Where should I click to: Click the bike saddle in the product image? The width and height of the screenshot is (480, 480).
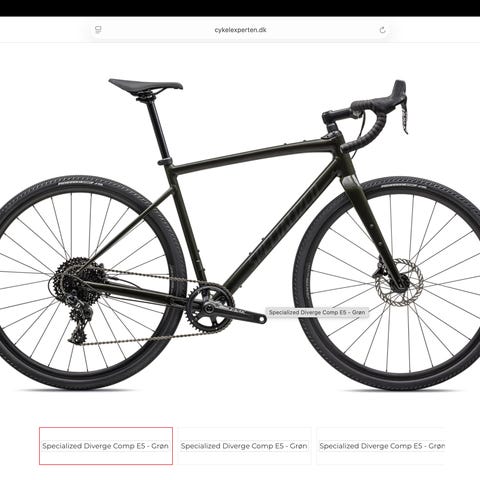[x=146, y=84]
